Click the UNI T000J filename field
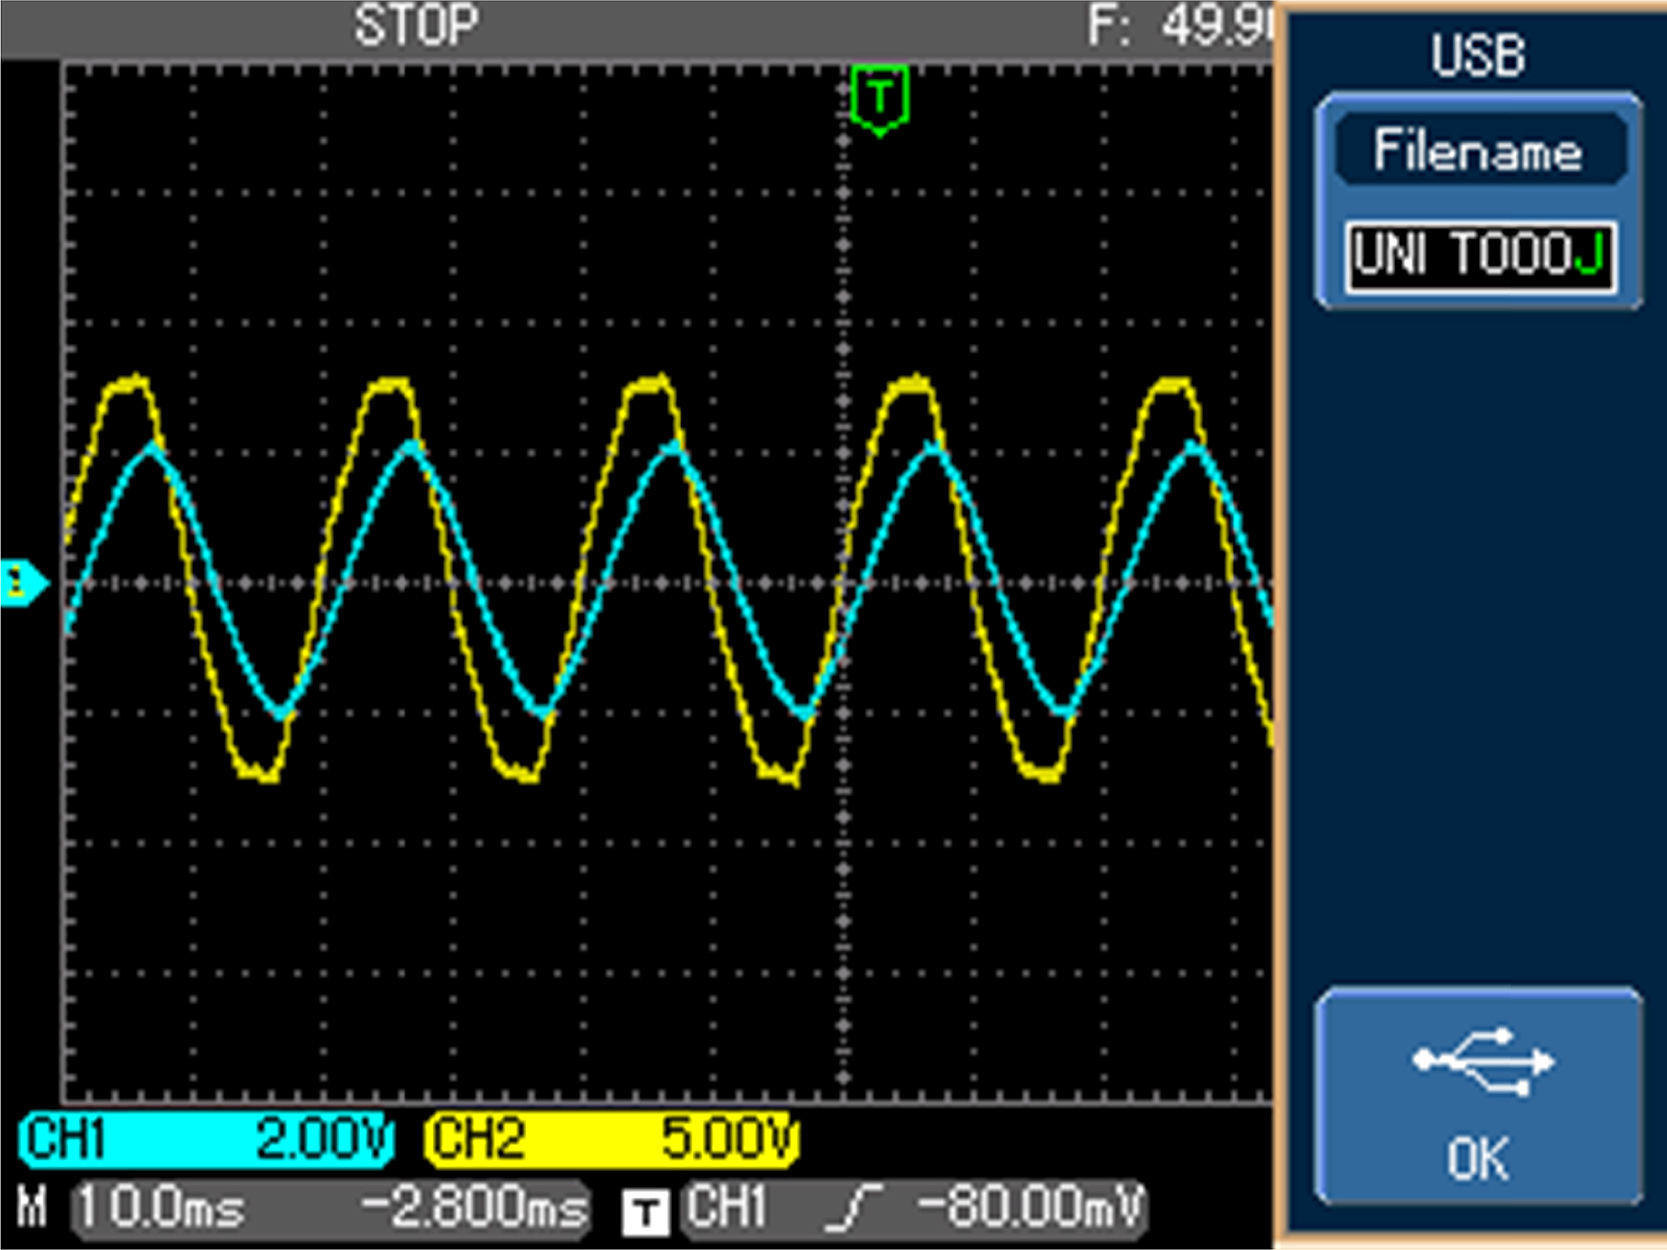The width and height of the screenshot is (1667, 1250). point(1478,256)
